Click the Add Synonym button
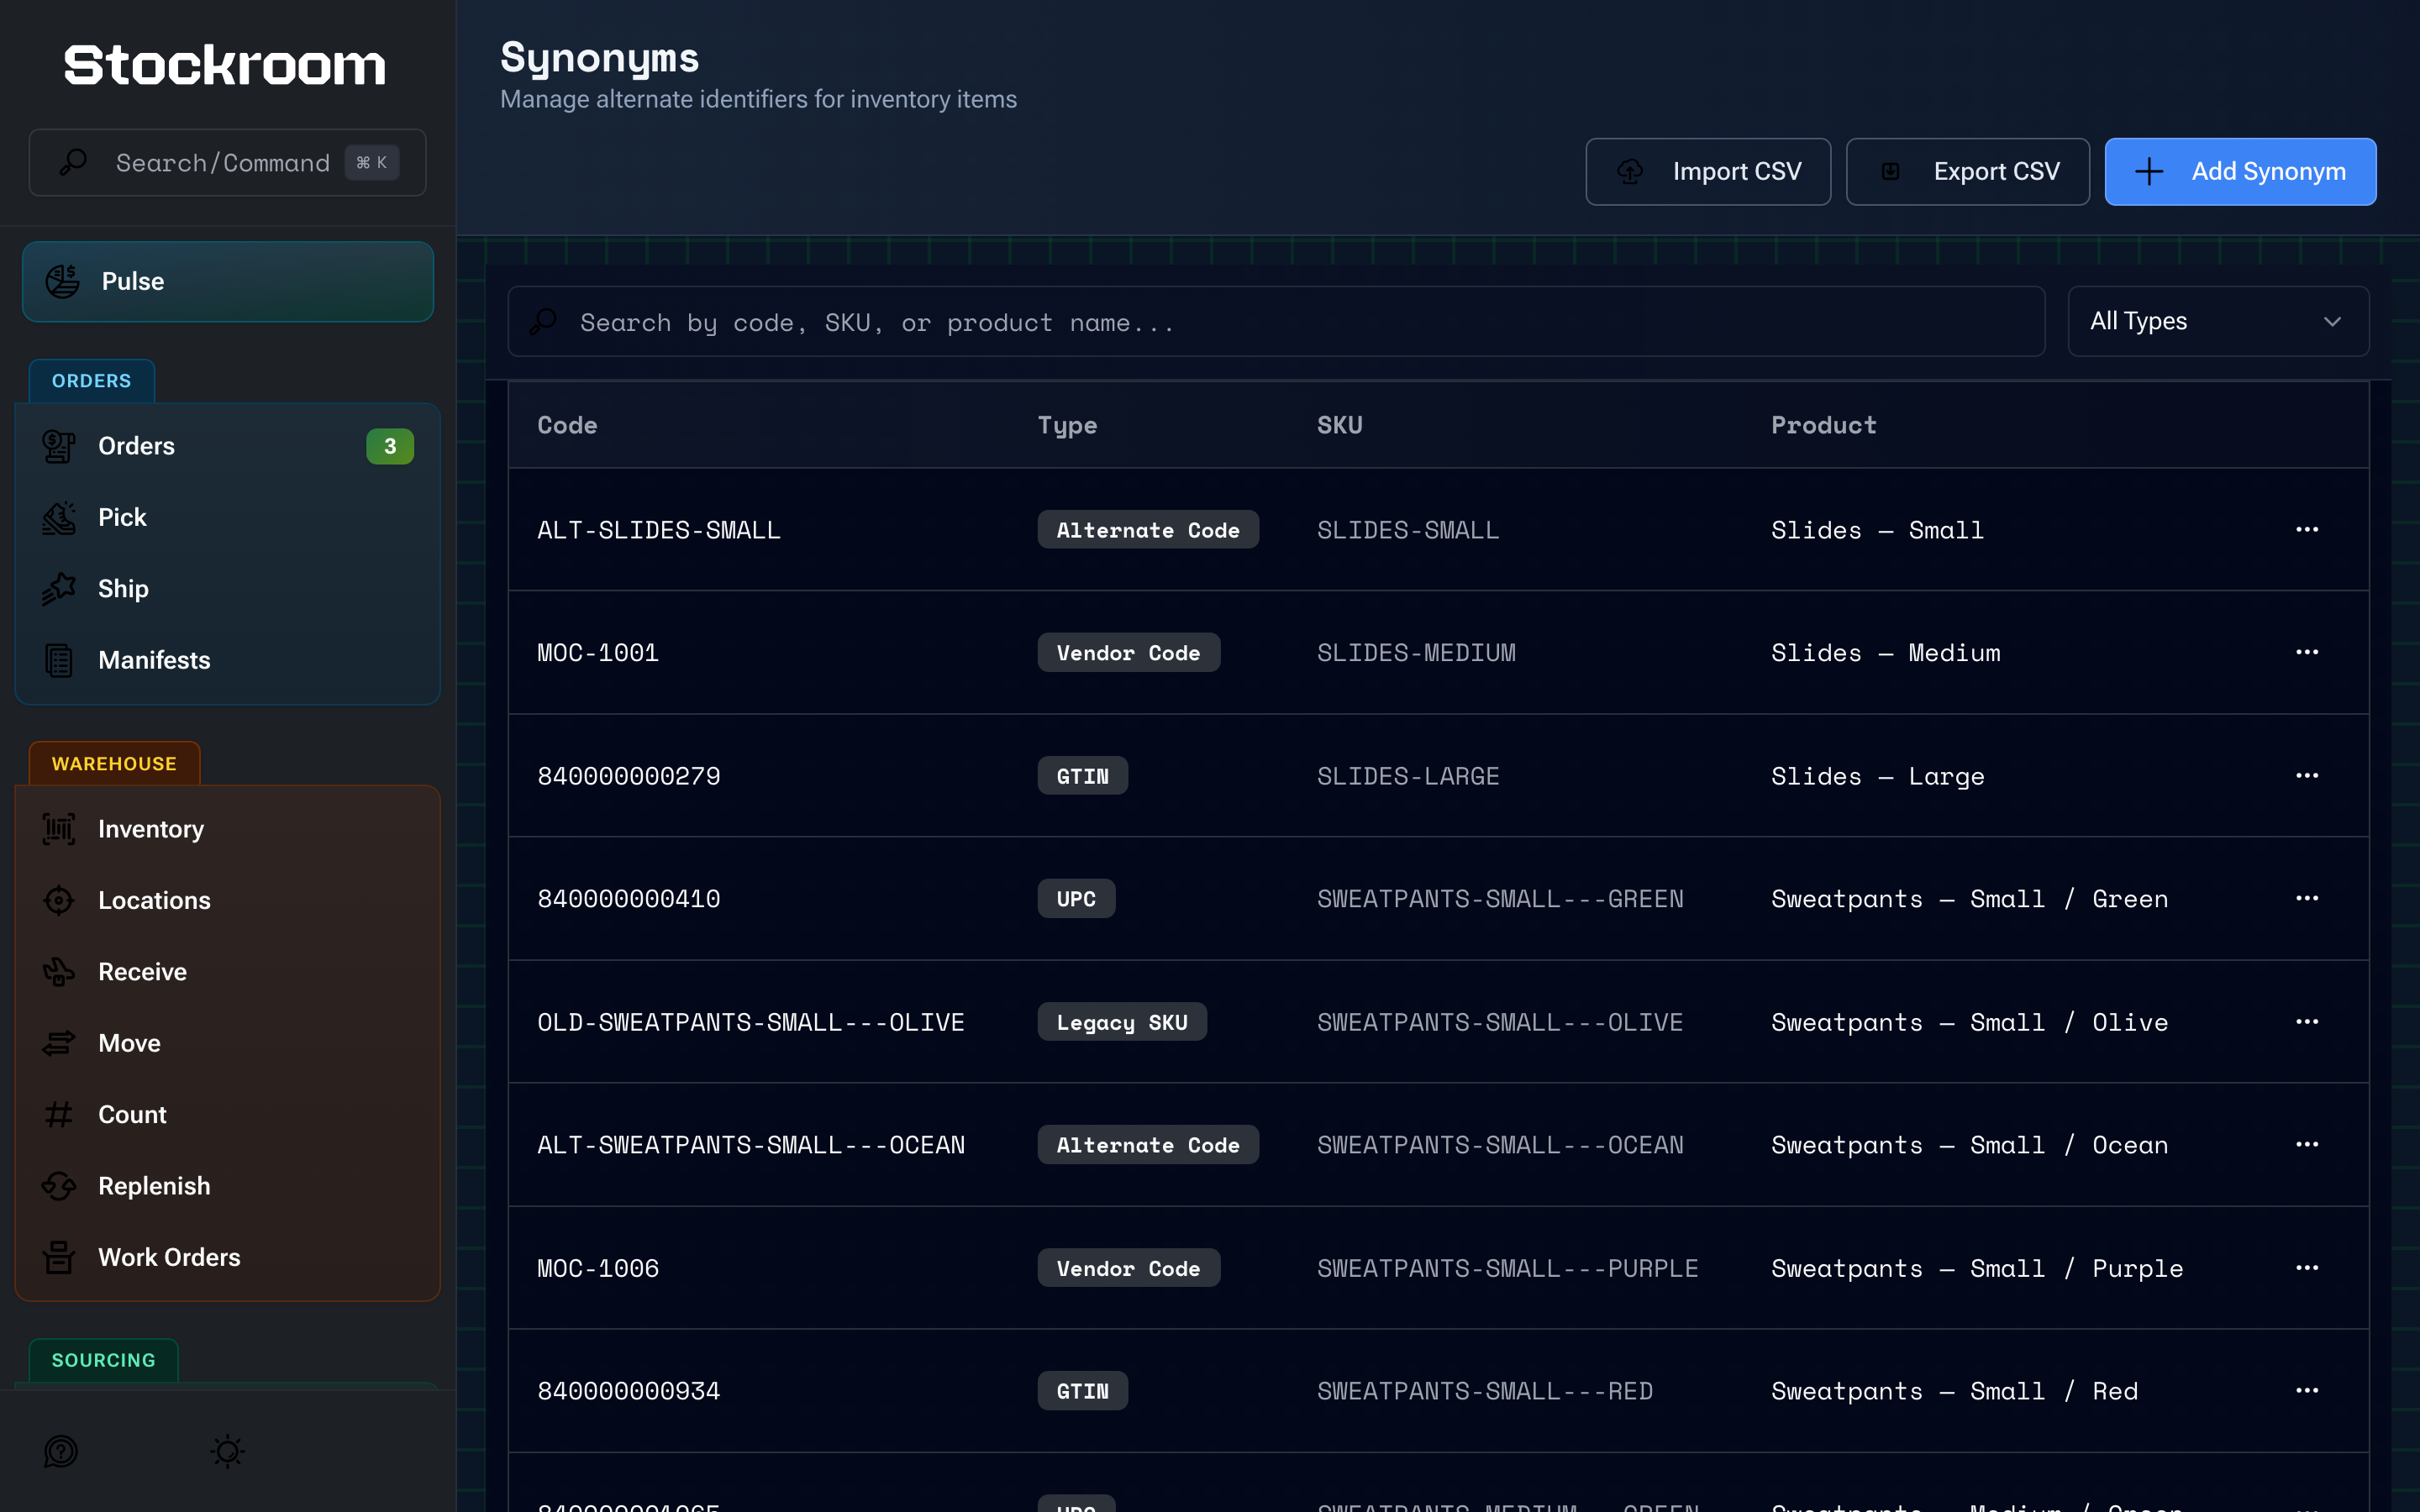This screenshot has height=1512, width=2420. point(2239,171)
